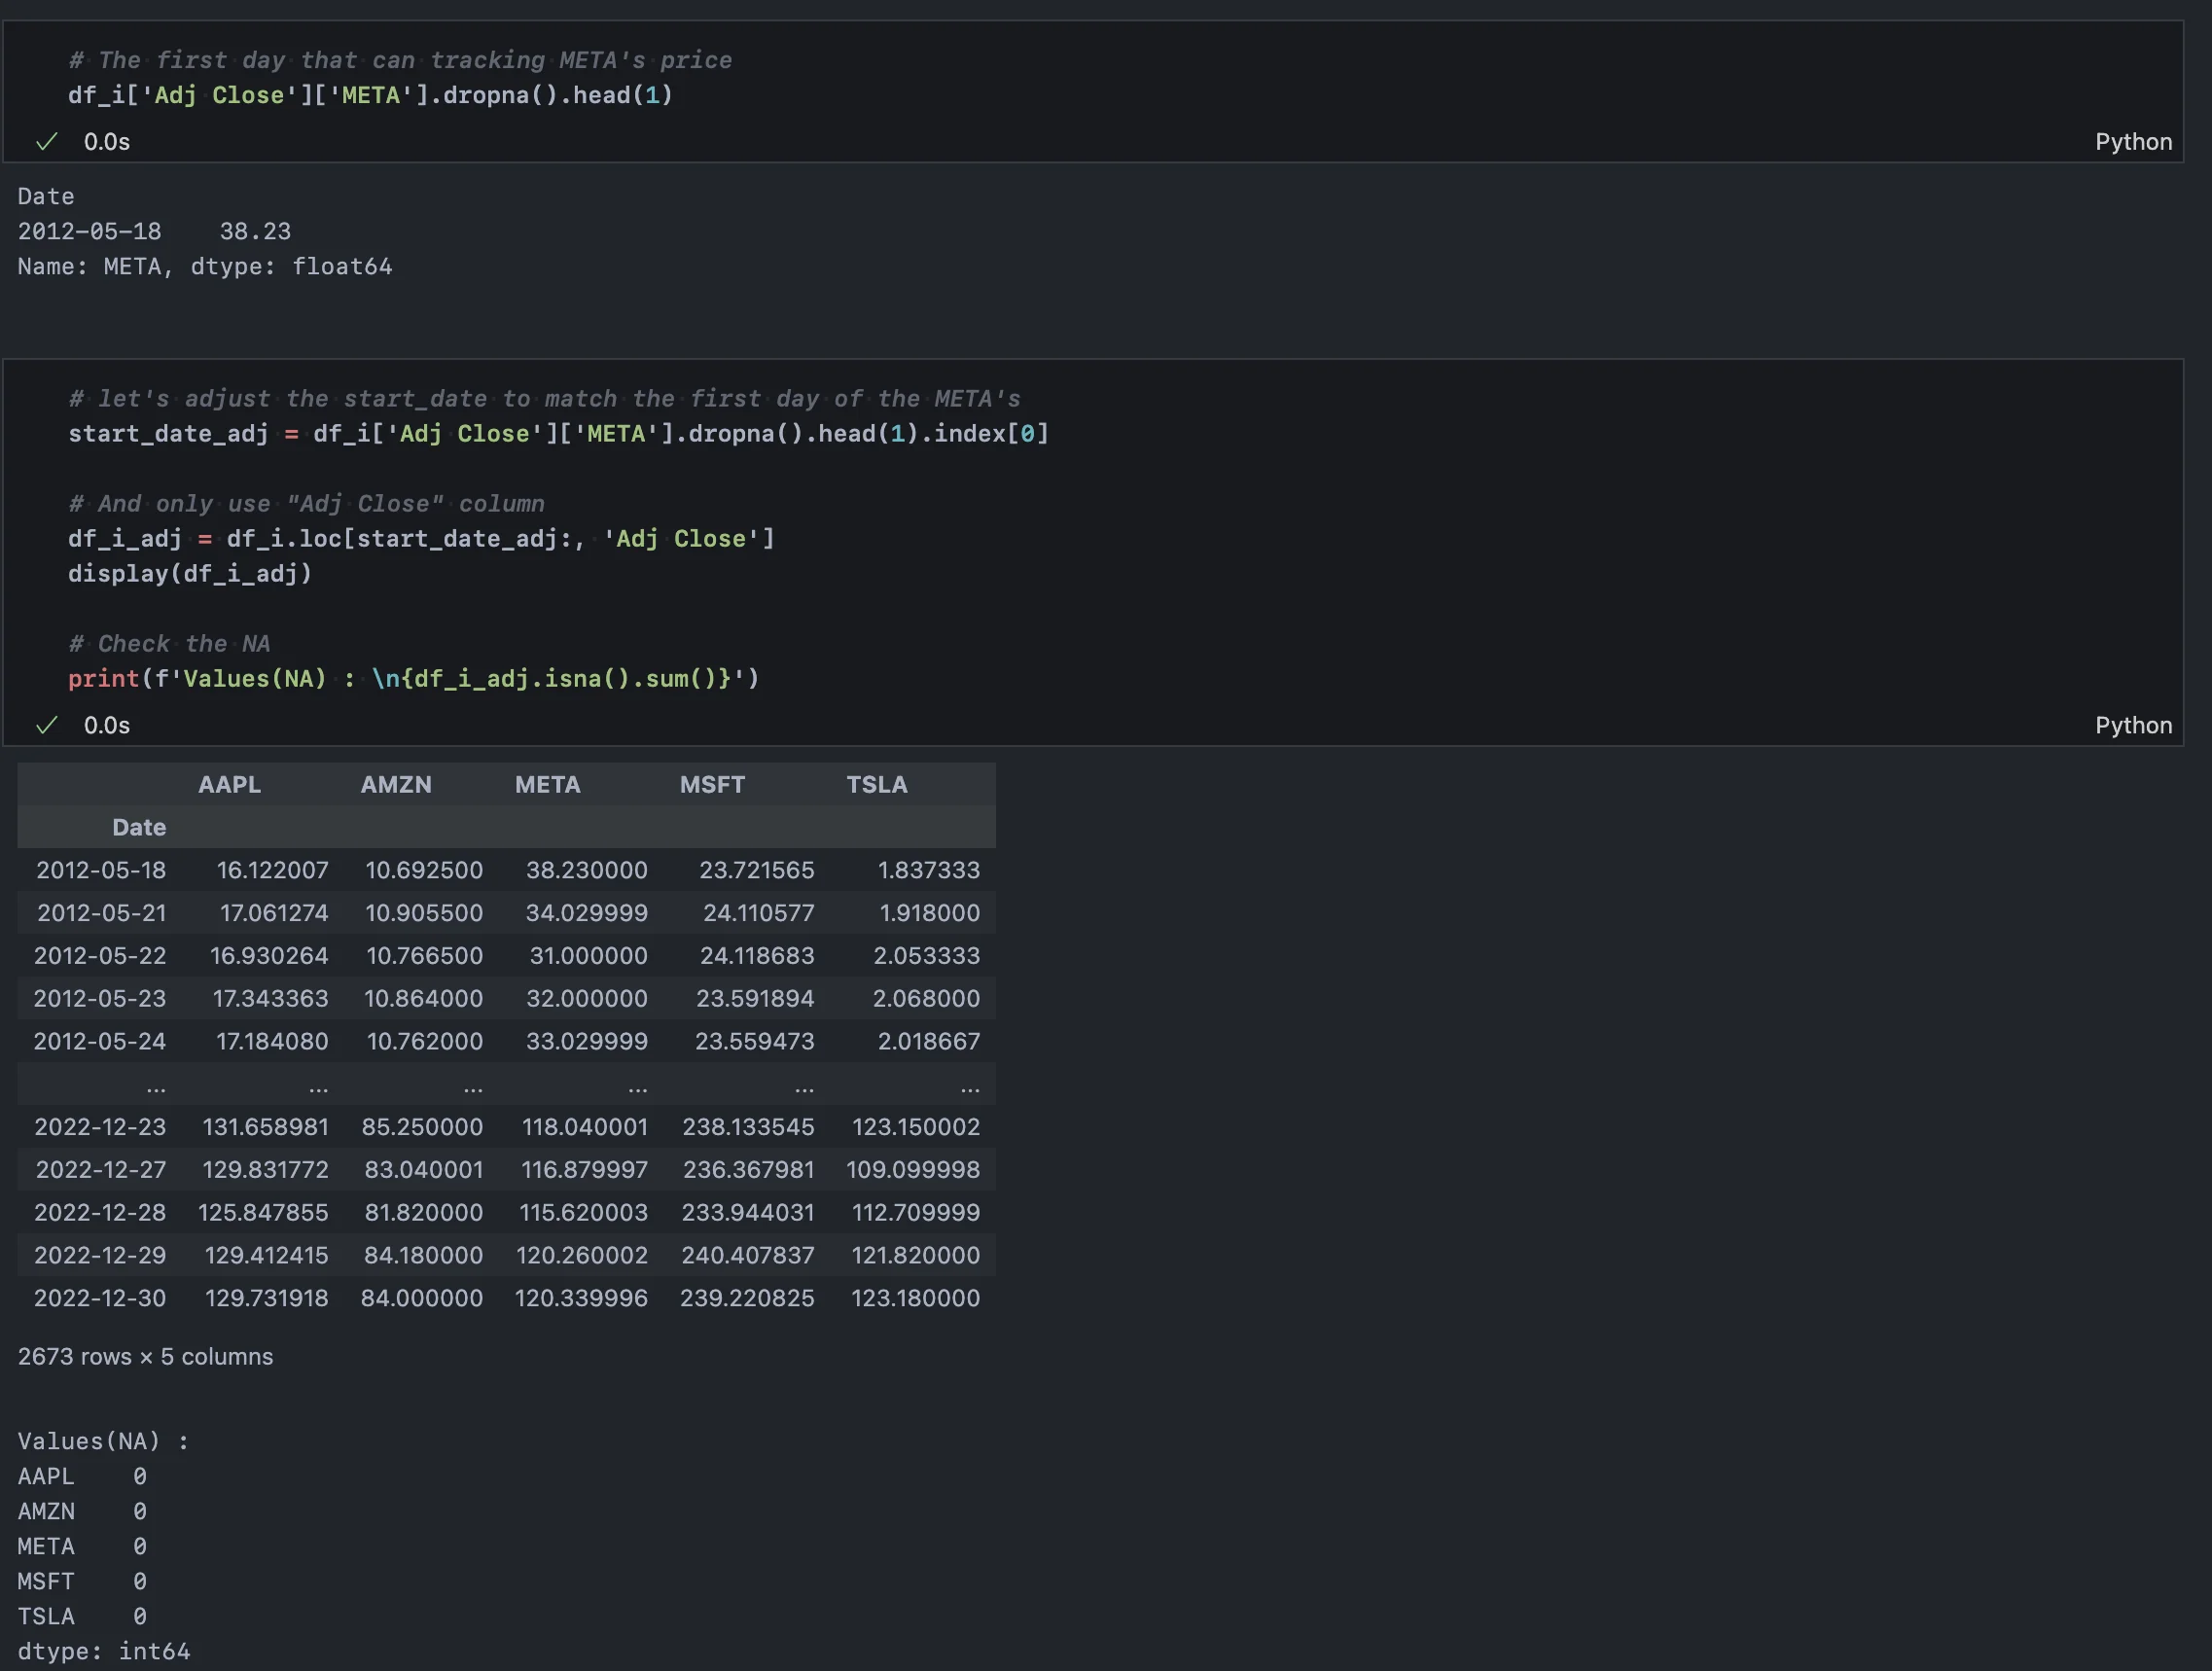Click the META column header
Screen dimensions: 2212x1671
coord(547,785)
